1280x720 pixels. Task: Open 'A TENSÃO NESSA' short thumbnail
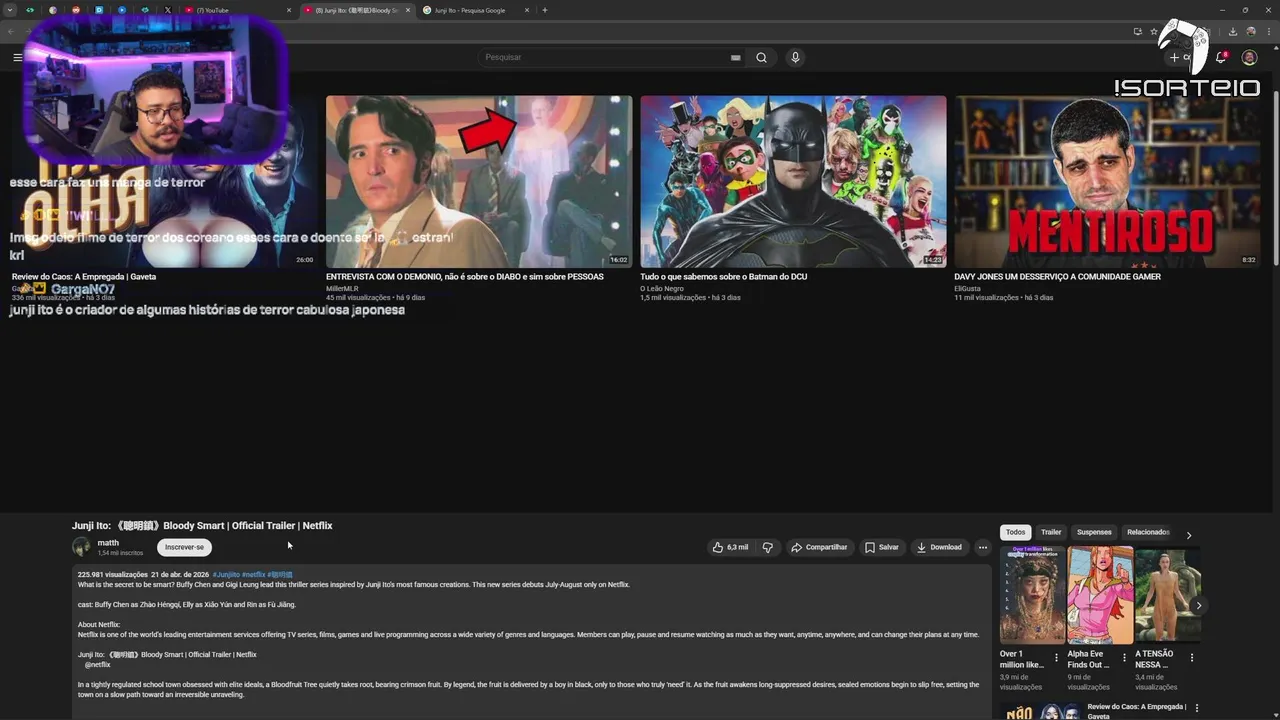(1167, 595)
